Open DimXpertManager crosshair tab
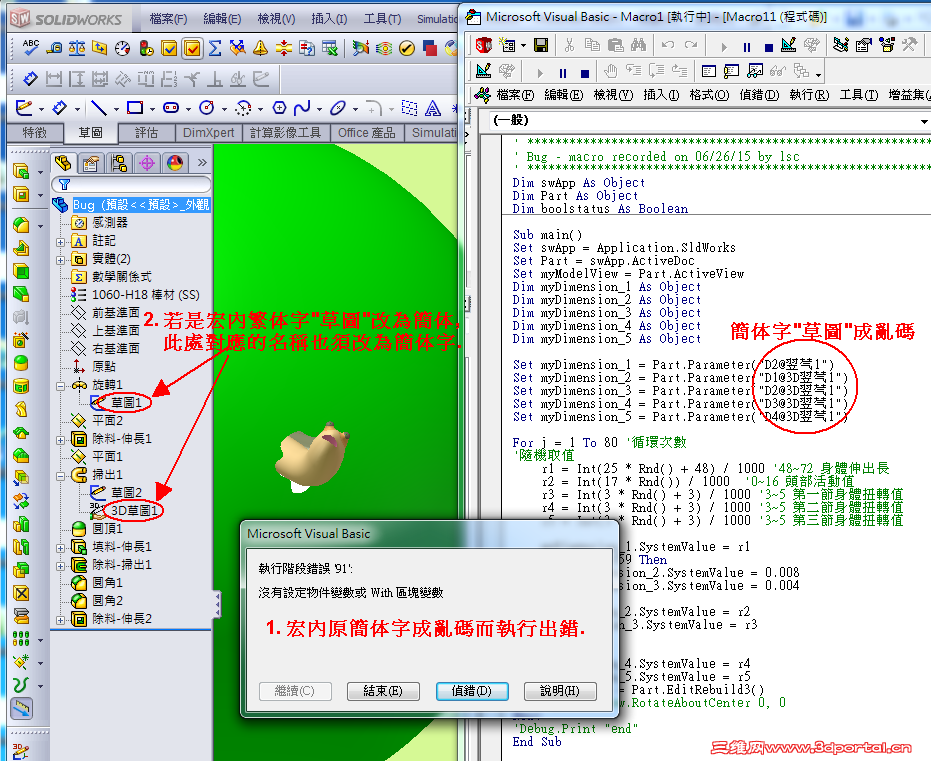 [x=147, y=163]
